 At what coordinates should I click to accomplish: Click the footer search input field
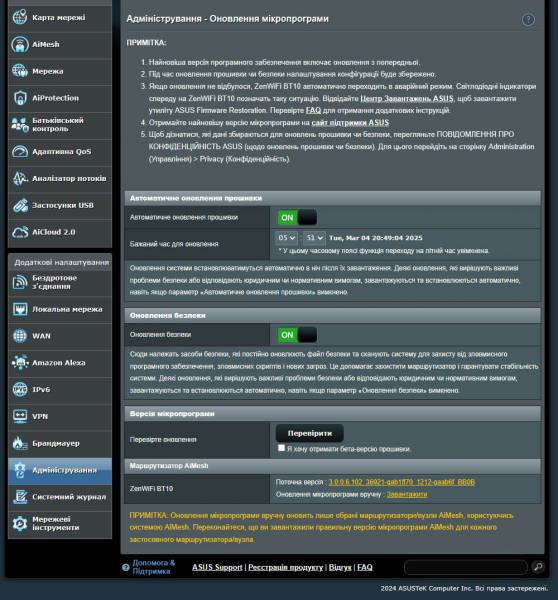point(466,567)
